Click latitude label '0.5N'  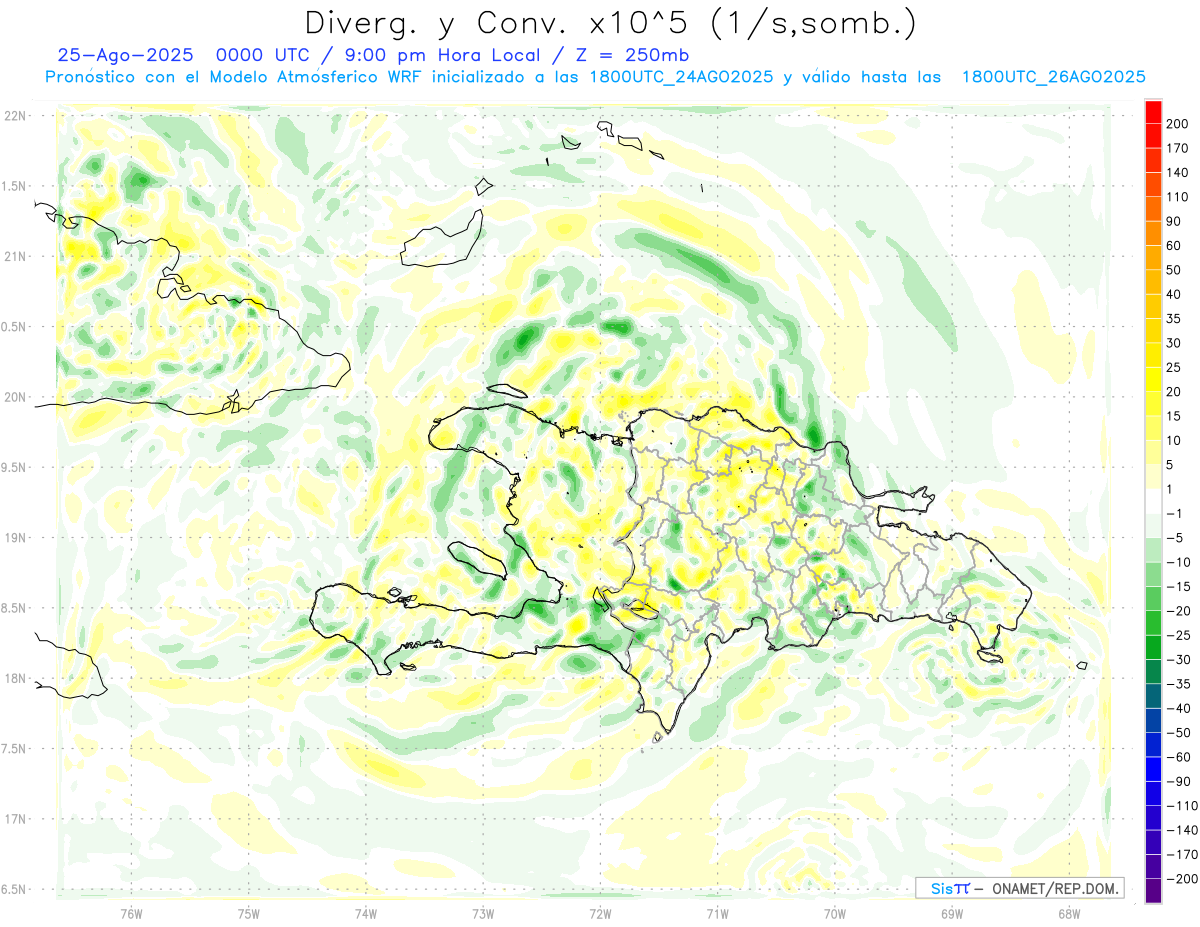(x=14, y=327)
